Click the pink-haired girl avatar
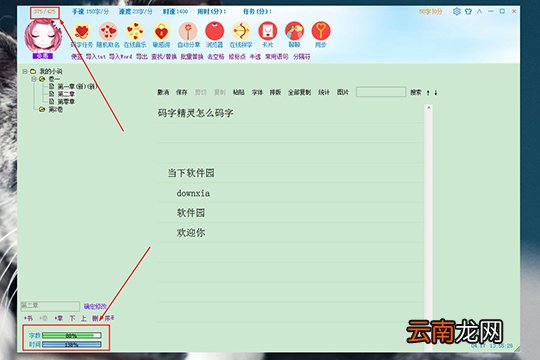540x360 pixels. pos(43,36)
